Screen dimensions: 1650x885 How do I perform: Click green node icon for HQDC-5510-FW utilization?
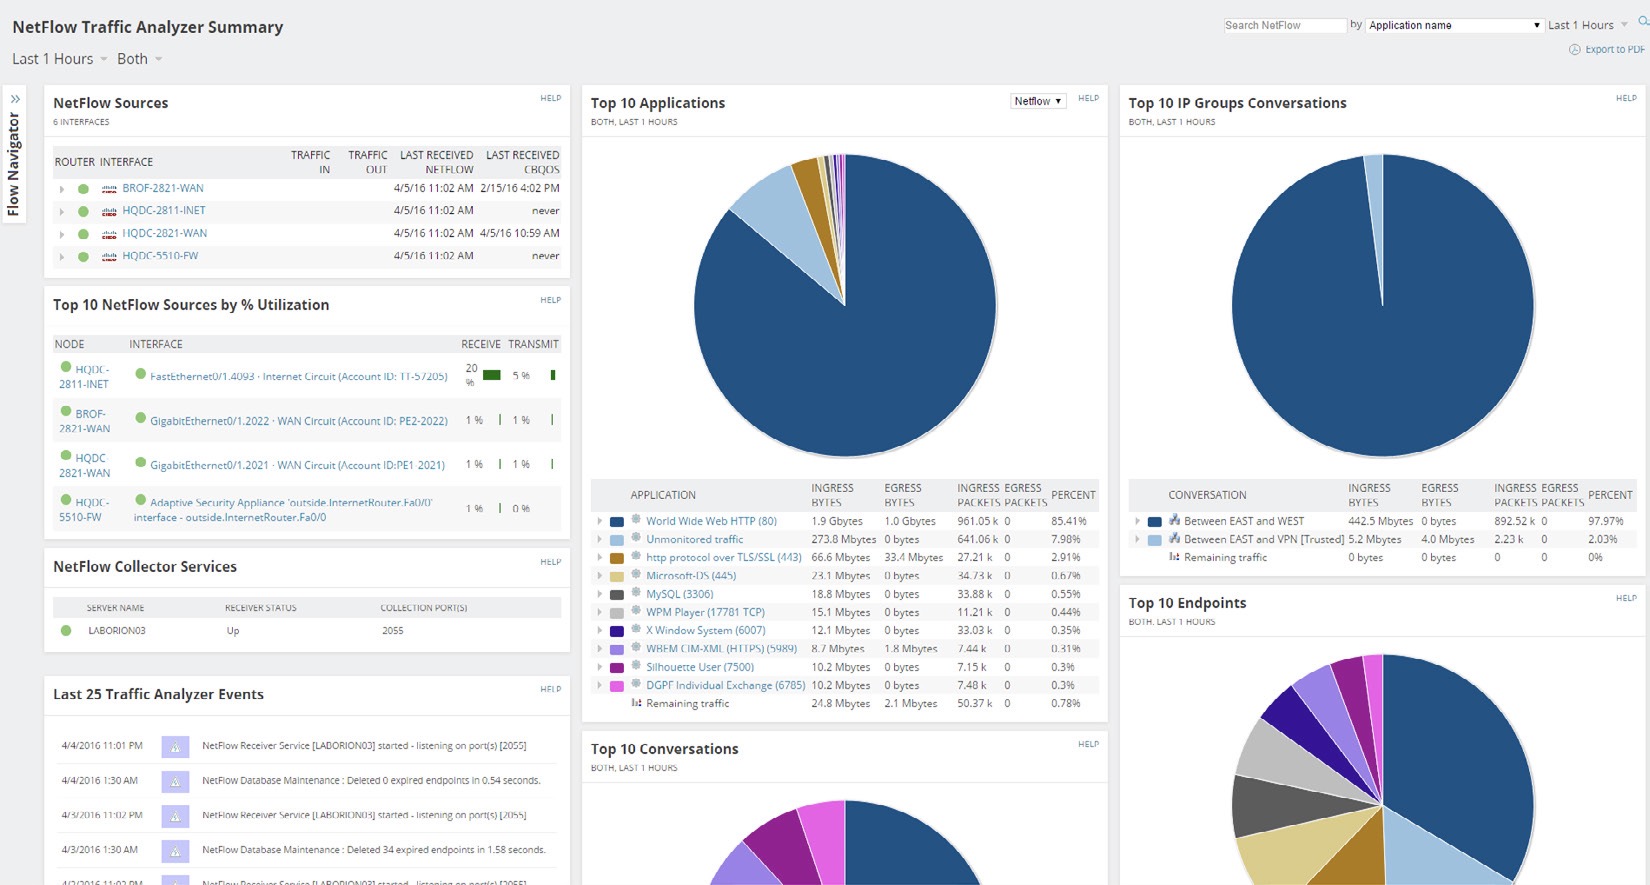66,500
